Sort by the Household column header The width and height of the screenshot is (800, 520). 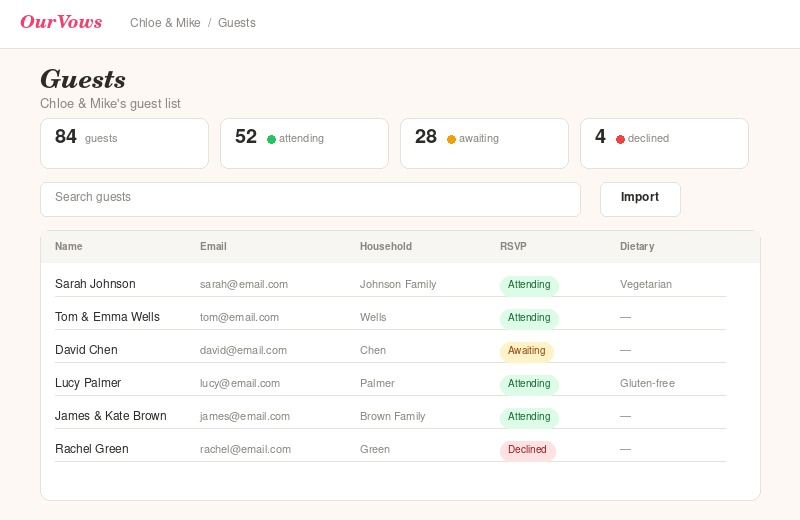pos(386,246)
